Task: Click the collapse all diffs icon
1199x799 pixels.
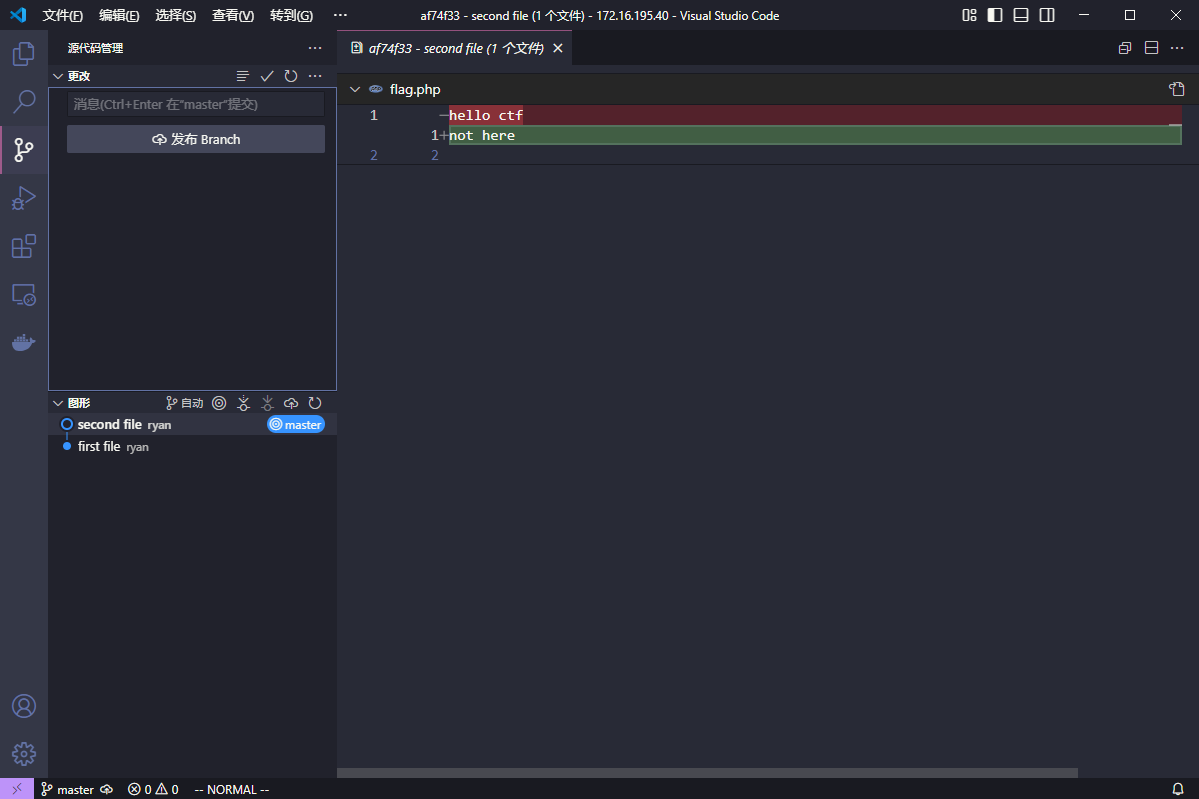Action: 1125,47
